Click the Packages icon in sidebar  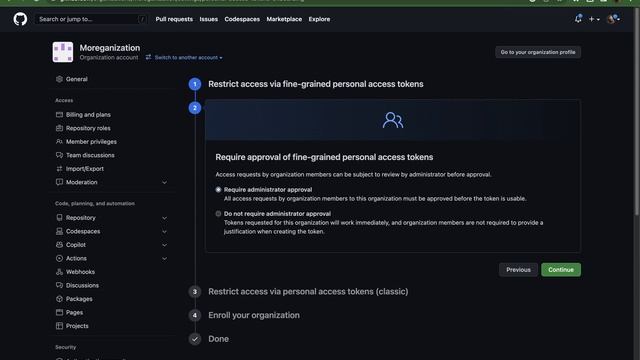click(59, 299)
